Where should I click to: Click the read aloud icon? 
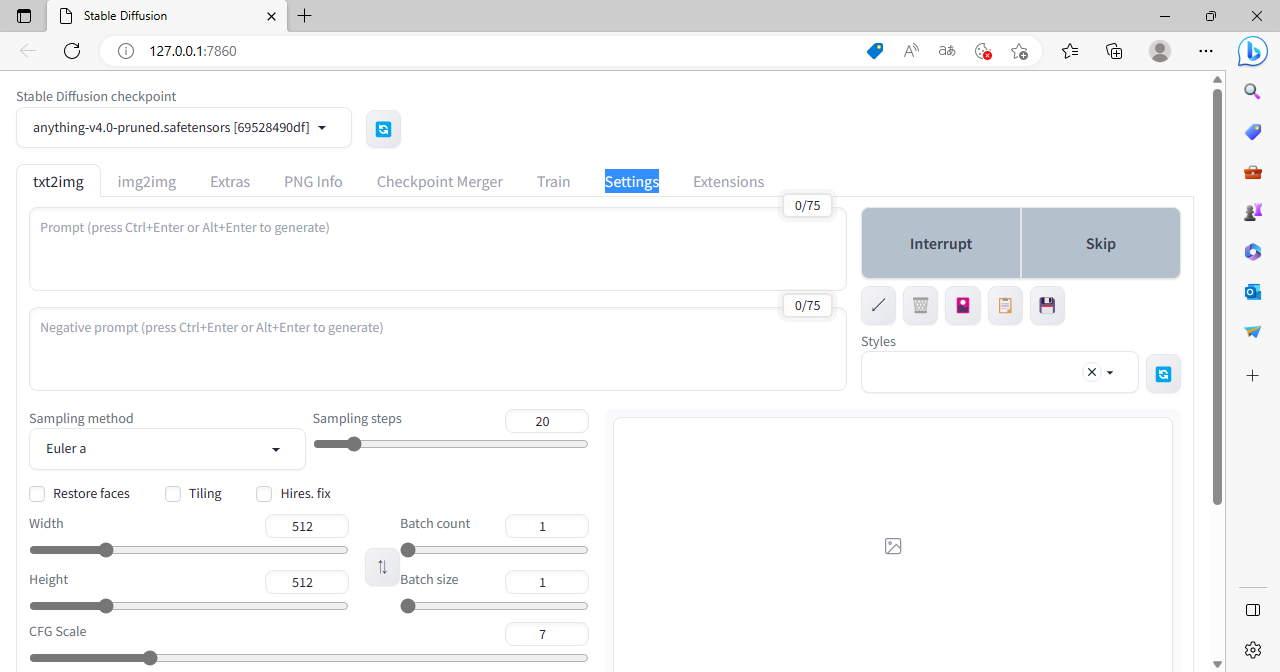click(911, 51)
